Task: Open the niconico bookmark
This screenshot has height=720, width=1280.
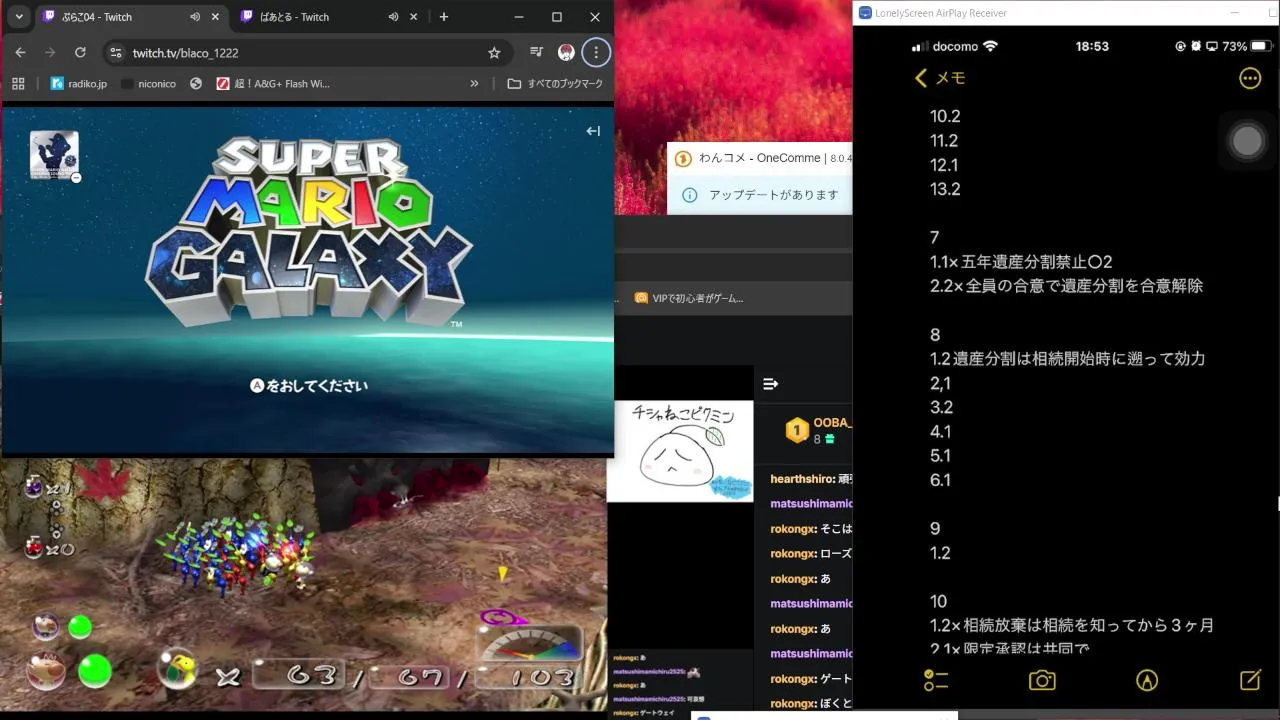Action: pyautogui.click(x=148, y=84)
